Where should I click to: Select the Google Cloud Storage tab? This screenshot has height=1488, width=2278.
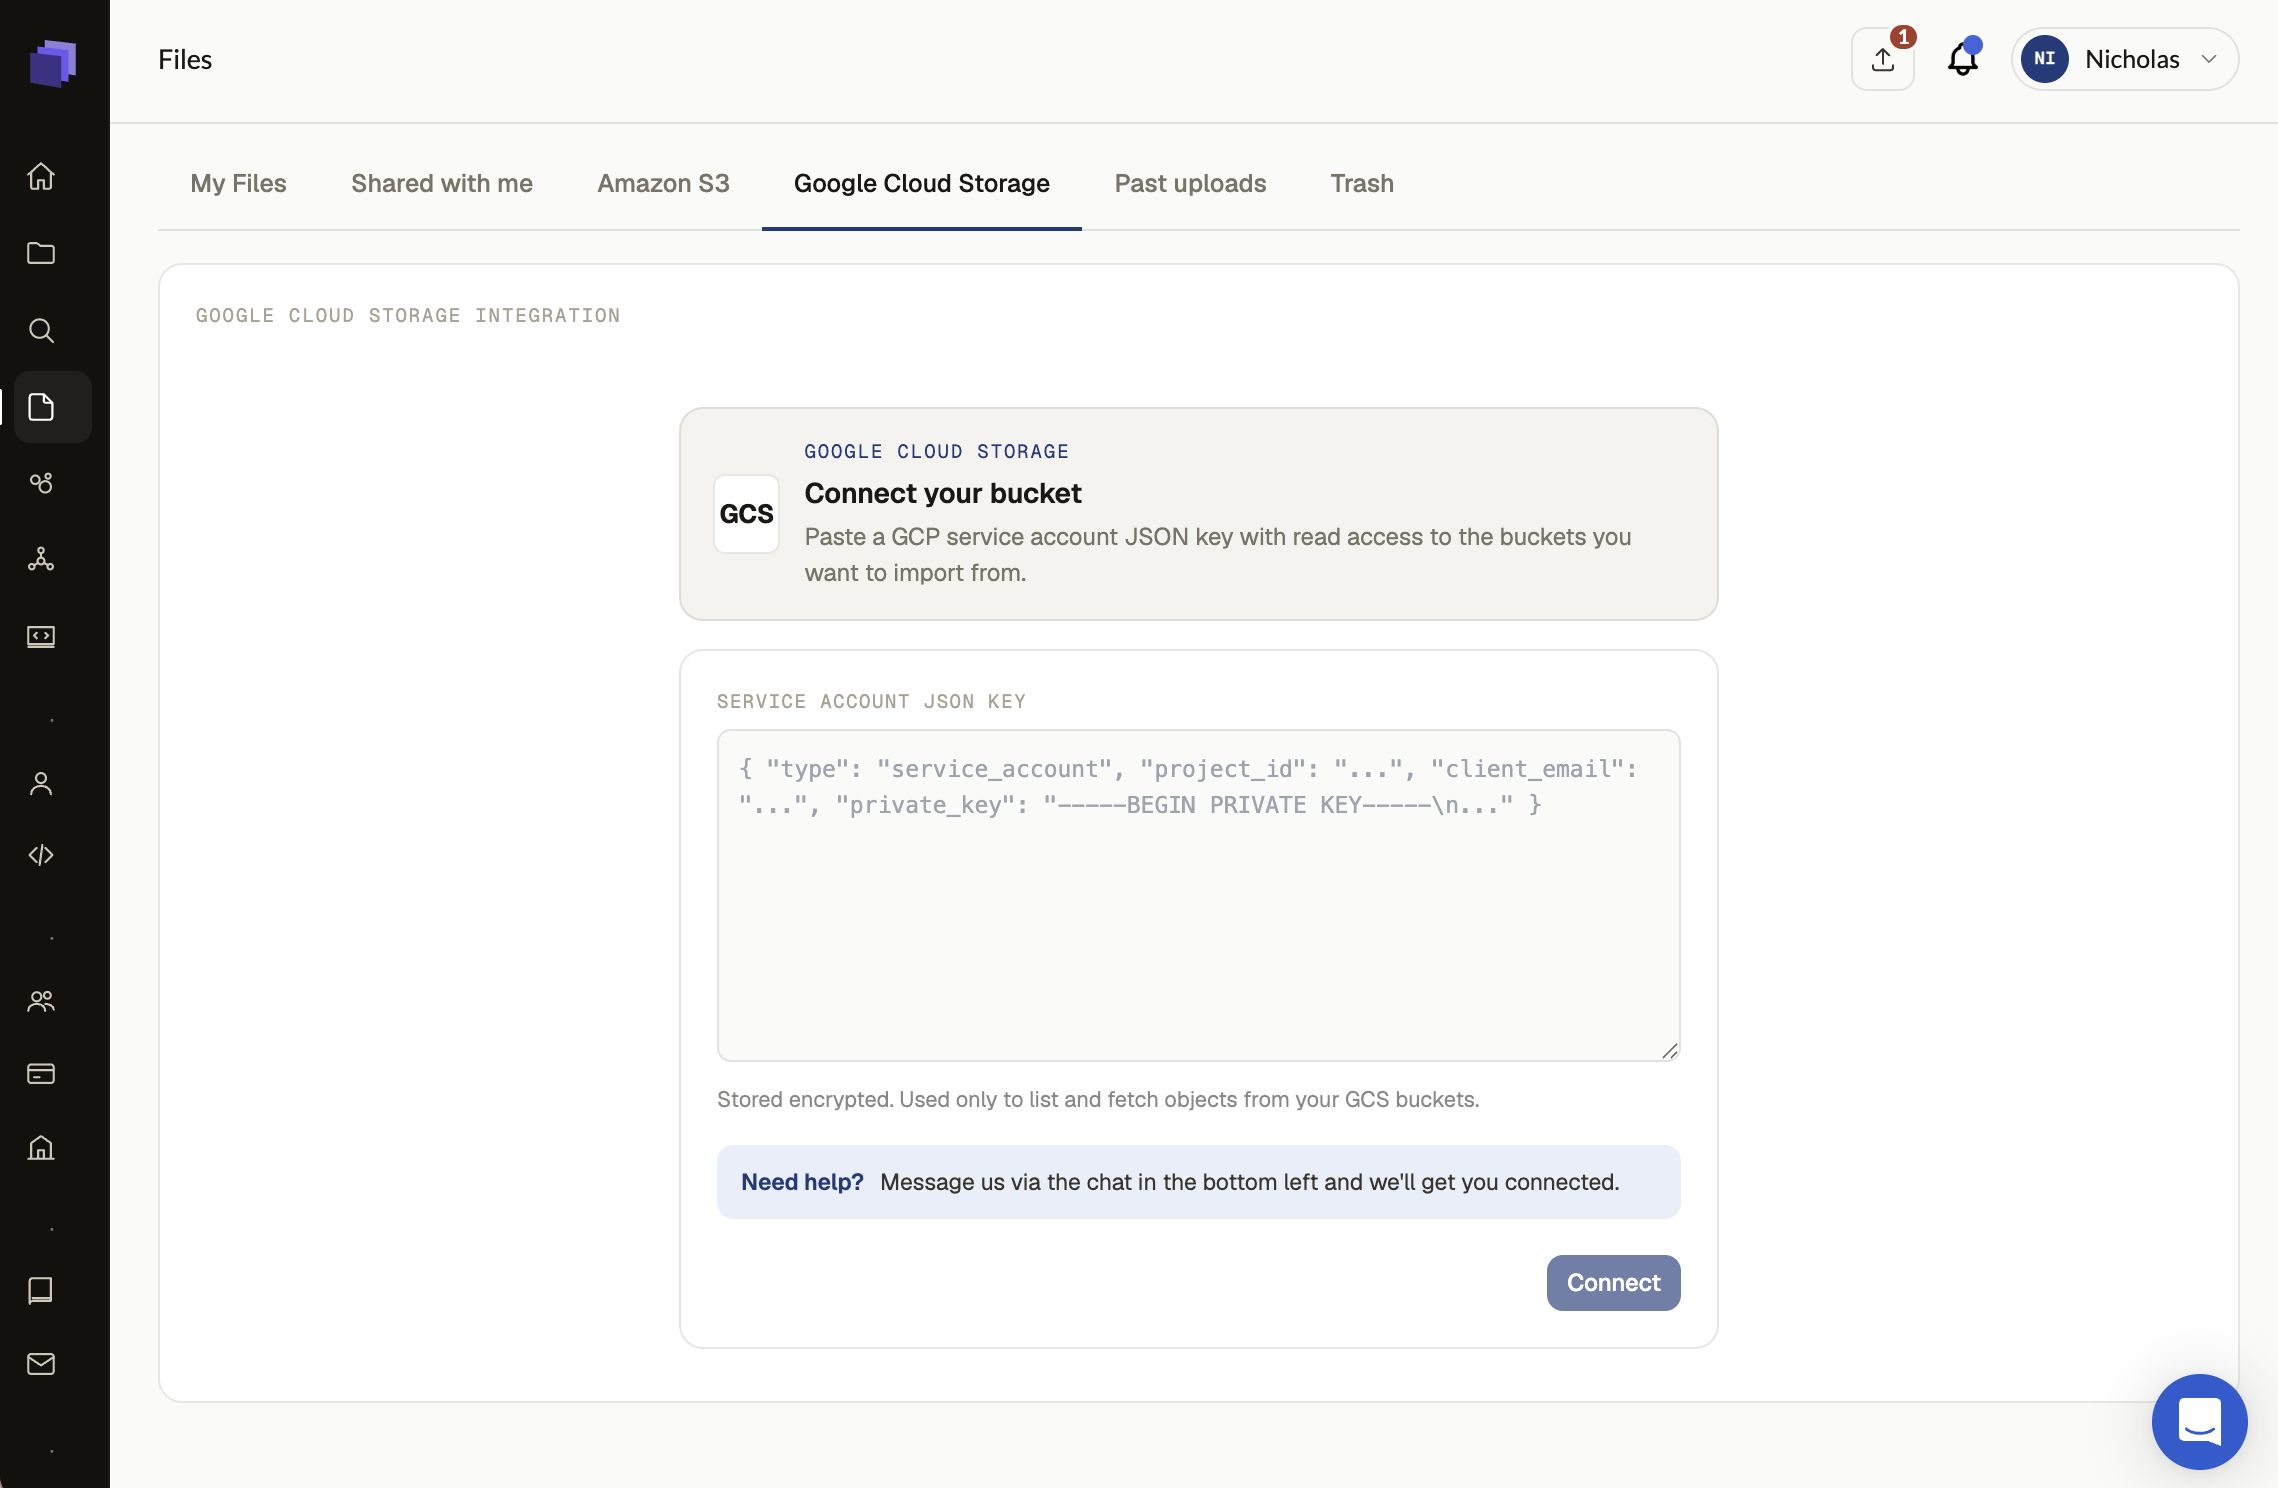point(922,183)
